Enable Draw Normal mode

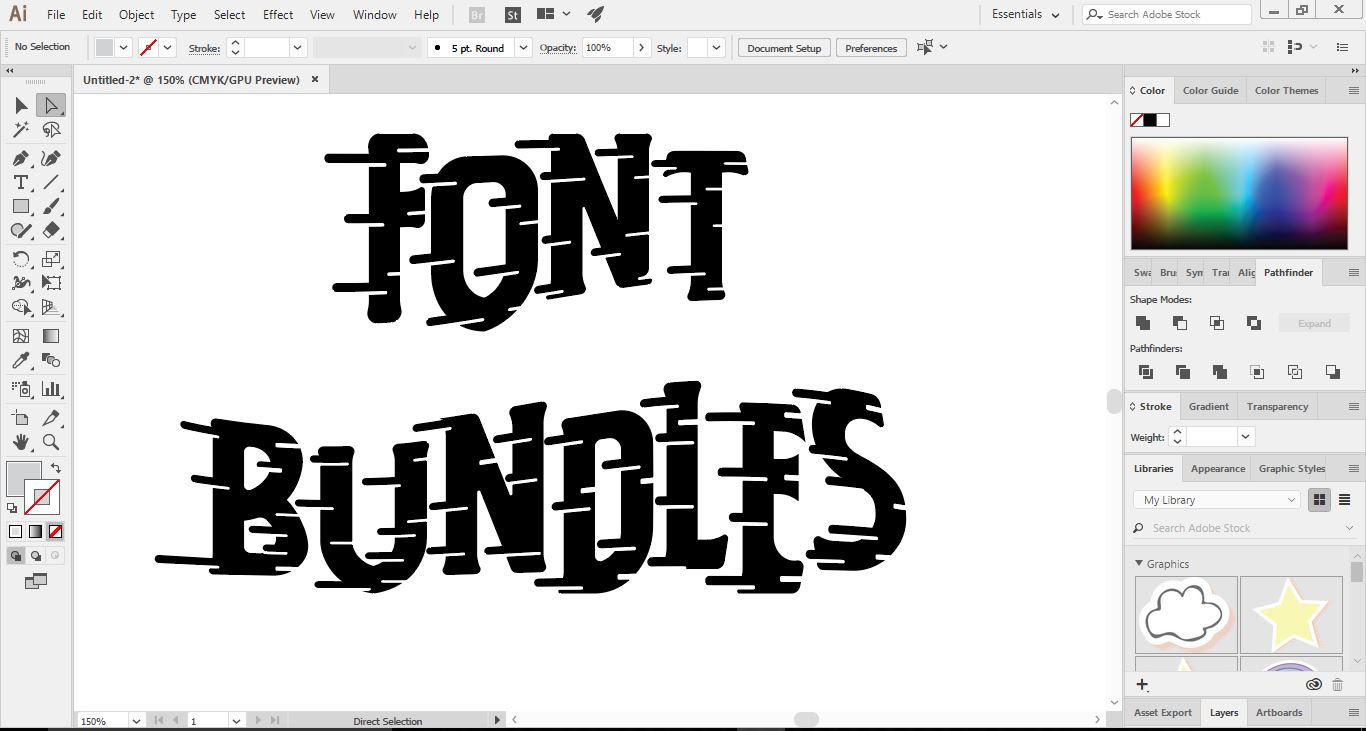(x=16, y=555)
